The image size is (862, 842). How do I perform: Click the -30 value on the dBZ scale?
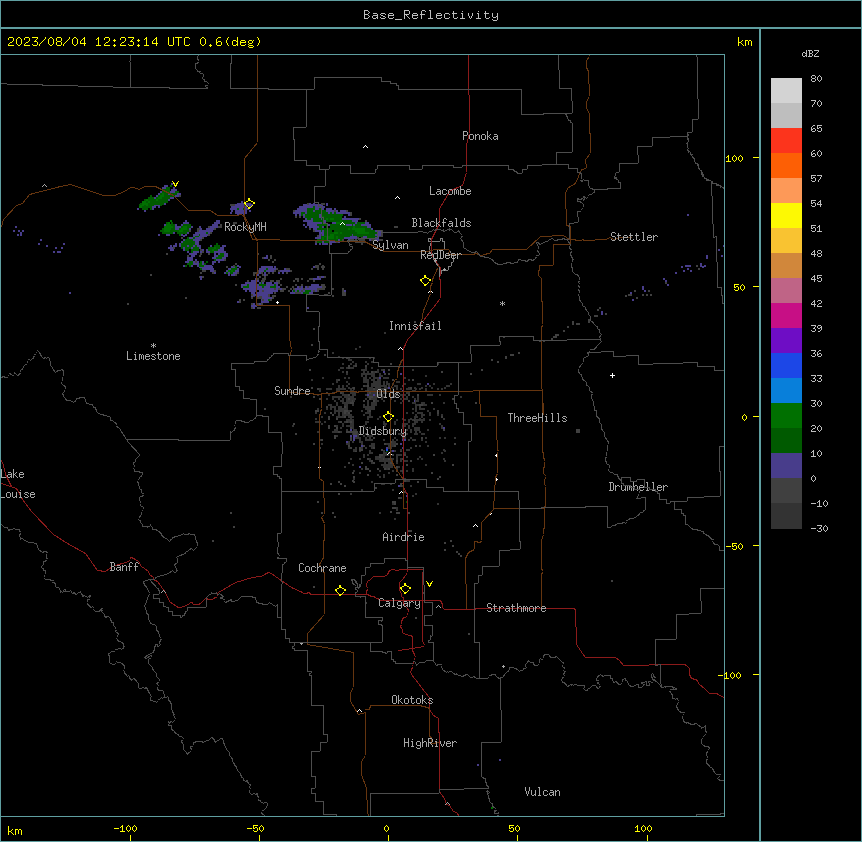coord(819,528)
